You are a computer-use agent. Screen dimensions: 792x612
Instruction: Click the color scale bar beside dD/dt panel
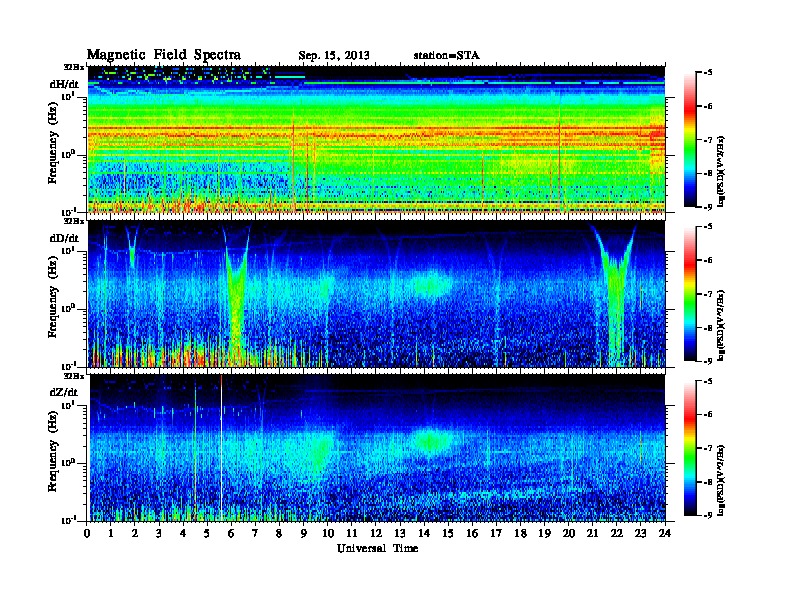(690, 294)
